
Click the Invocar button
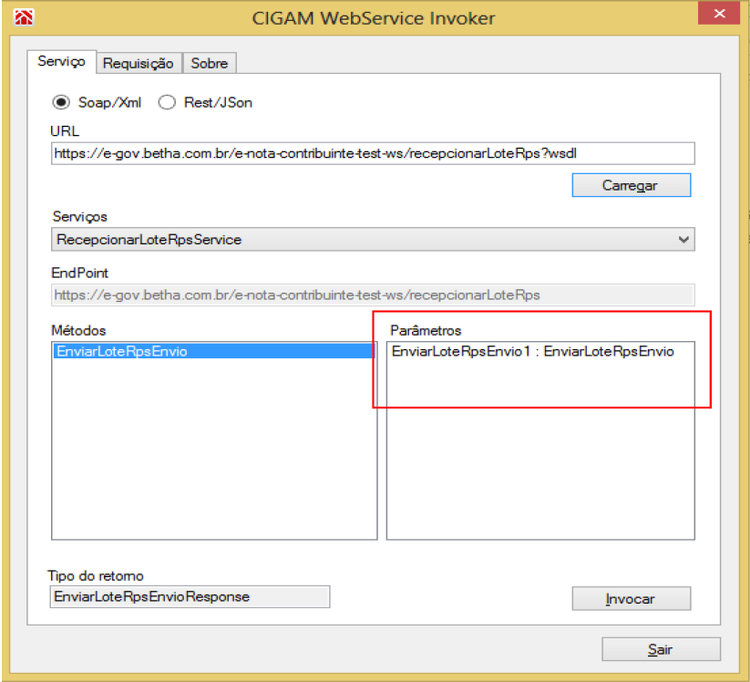point(631,598)
